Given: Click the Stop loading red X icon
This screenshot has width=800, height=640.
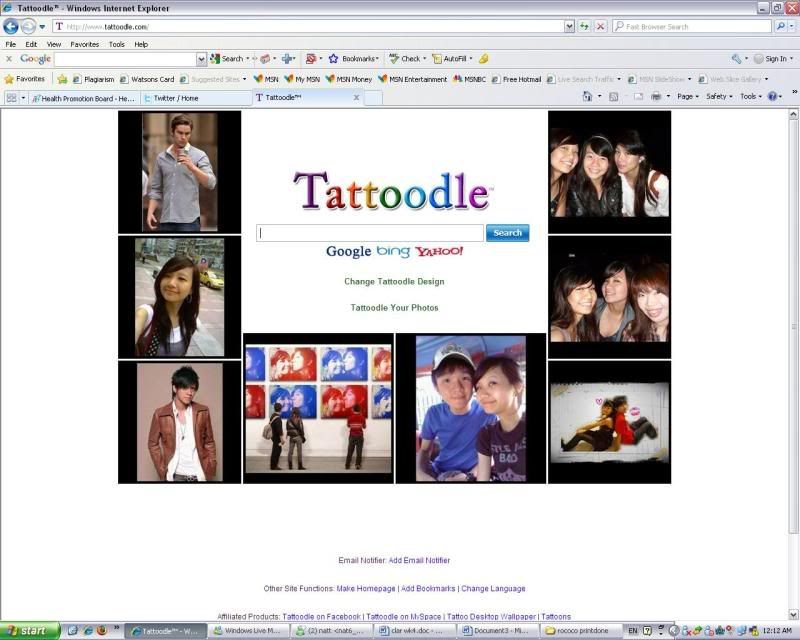Looking at the screenshot, I should tap(601, 26).
